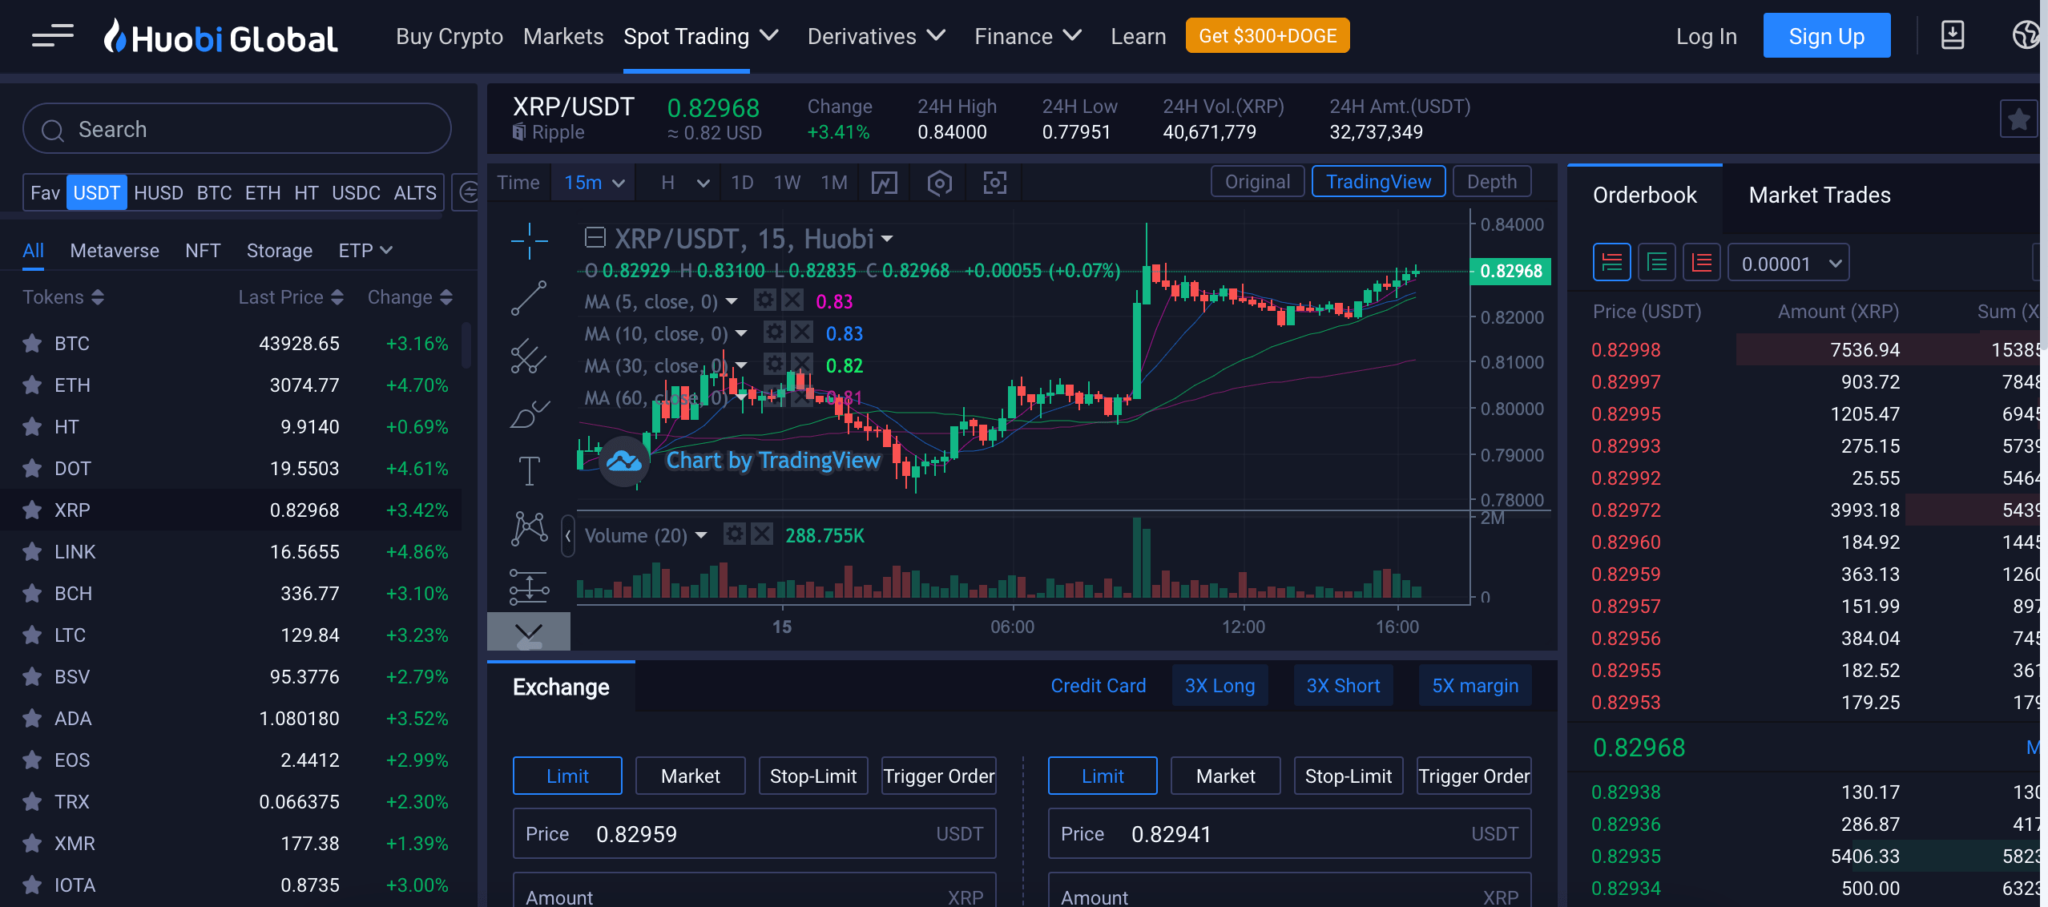The width and height of the screenshot is (2048, 907).
Task: Open the hamburger menu beside Huobi logo
Action: point(52,36)
